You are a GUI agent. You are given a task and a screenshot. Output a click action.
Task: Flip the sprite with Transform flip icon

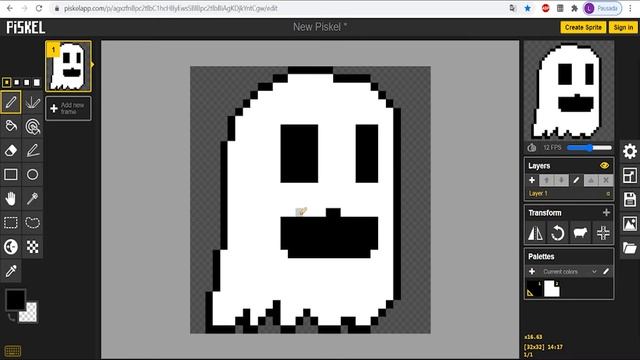point(536,233)
